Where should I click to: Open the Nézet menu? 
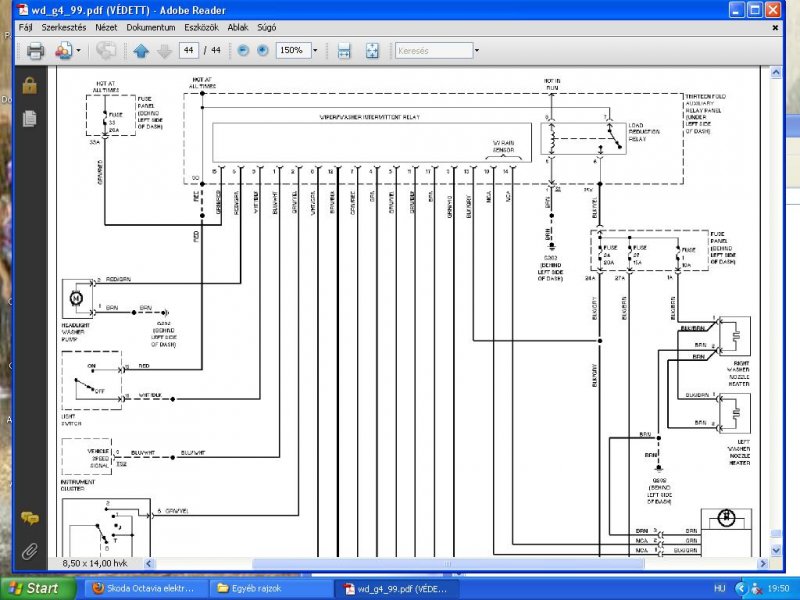[x=106, y=28]
